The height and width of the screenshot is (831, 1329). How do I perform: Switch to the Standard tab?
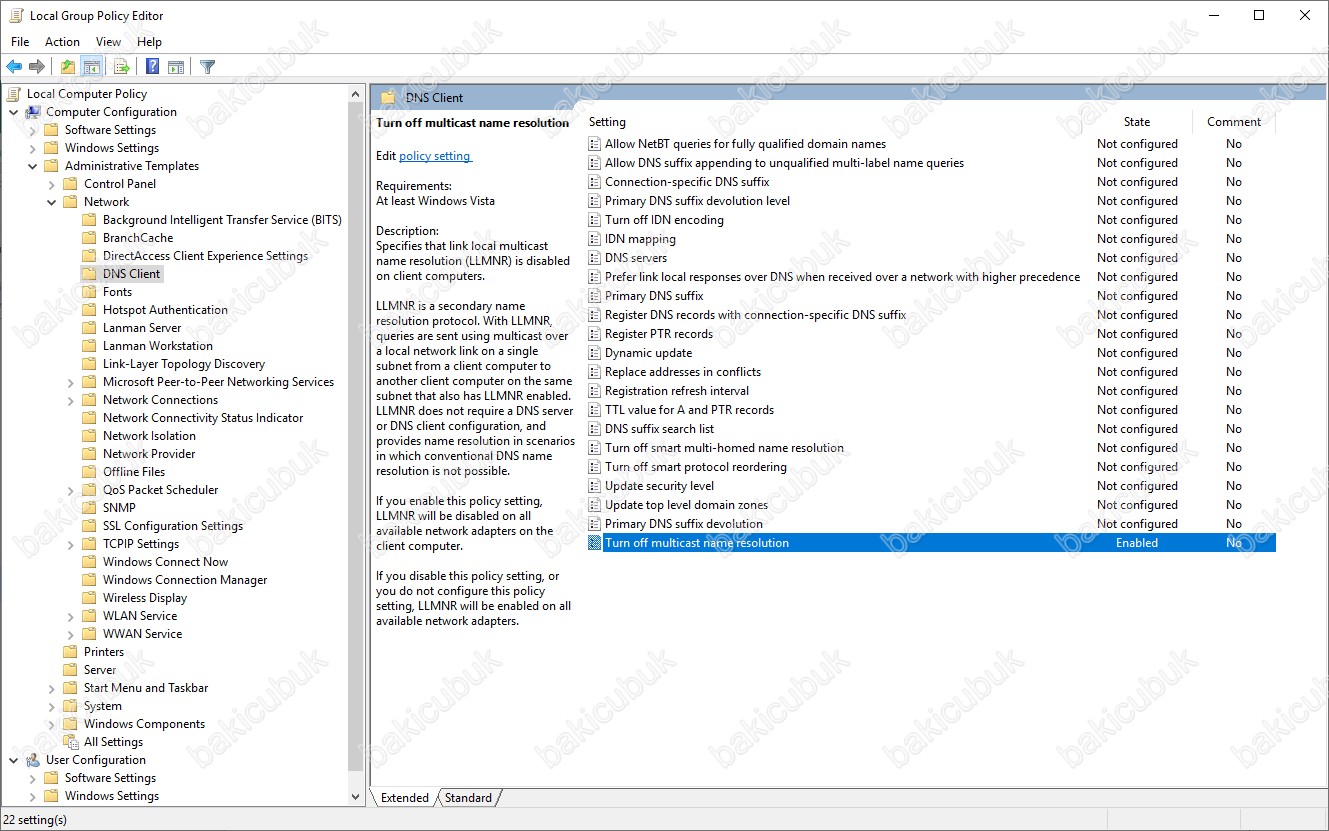coord(468,798)
